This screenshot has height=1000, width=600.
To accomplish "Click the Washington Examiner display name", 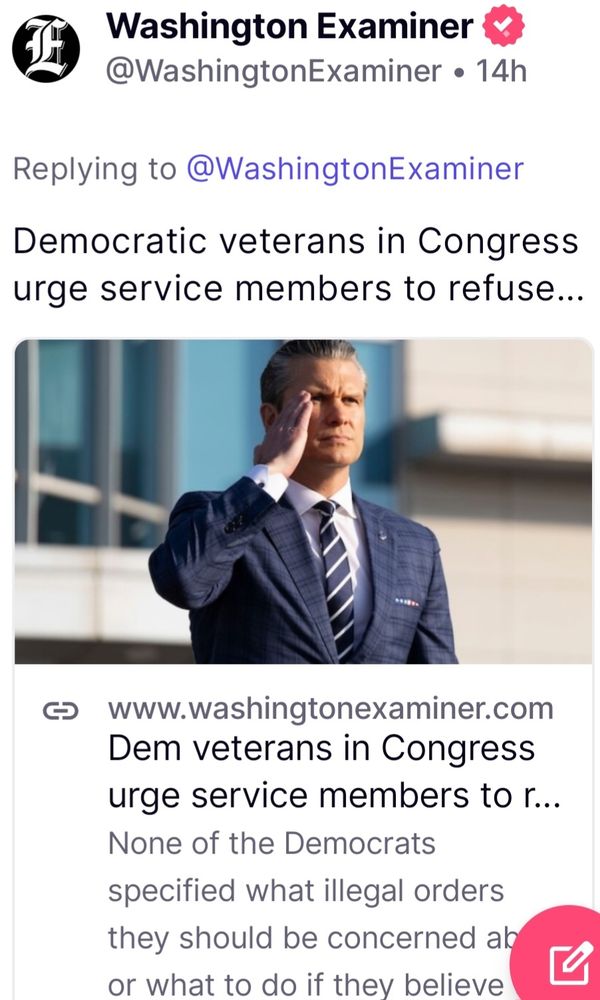I will point(290,27).
